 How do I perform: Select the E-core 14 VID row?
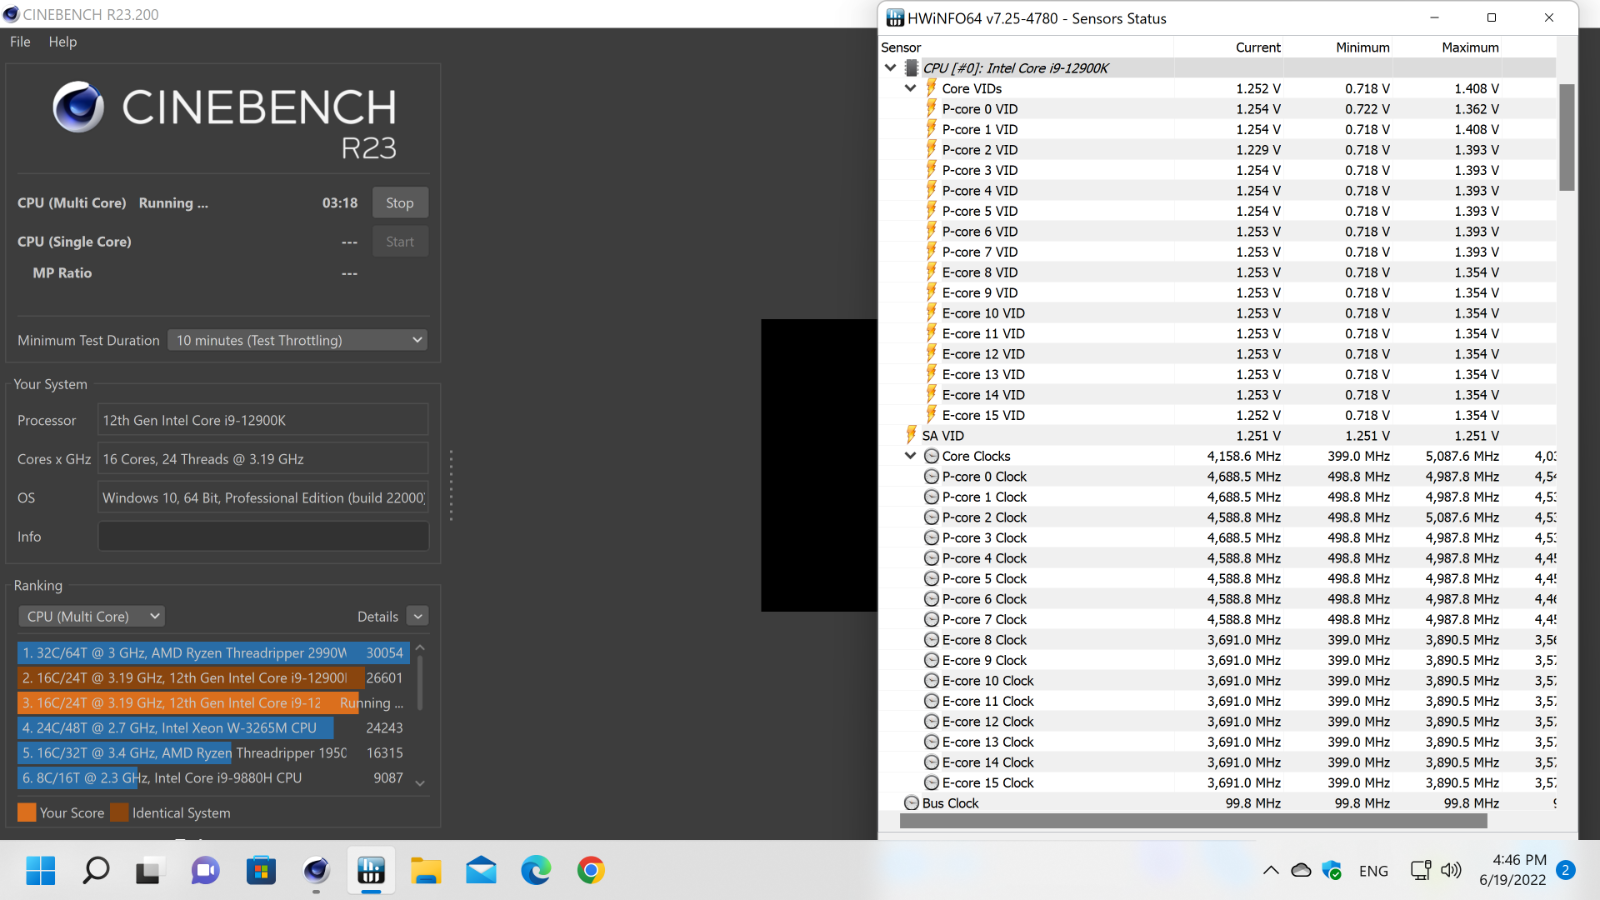pyautogui.click(x=1217, y=395)
